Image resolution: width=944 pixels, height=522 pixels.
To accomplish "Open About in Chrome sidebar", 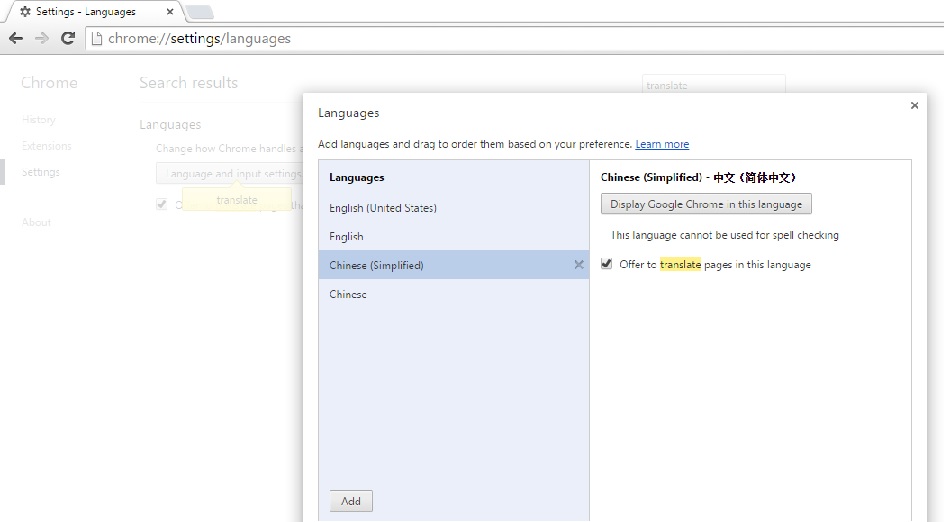I will [36, 222].
